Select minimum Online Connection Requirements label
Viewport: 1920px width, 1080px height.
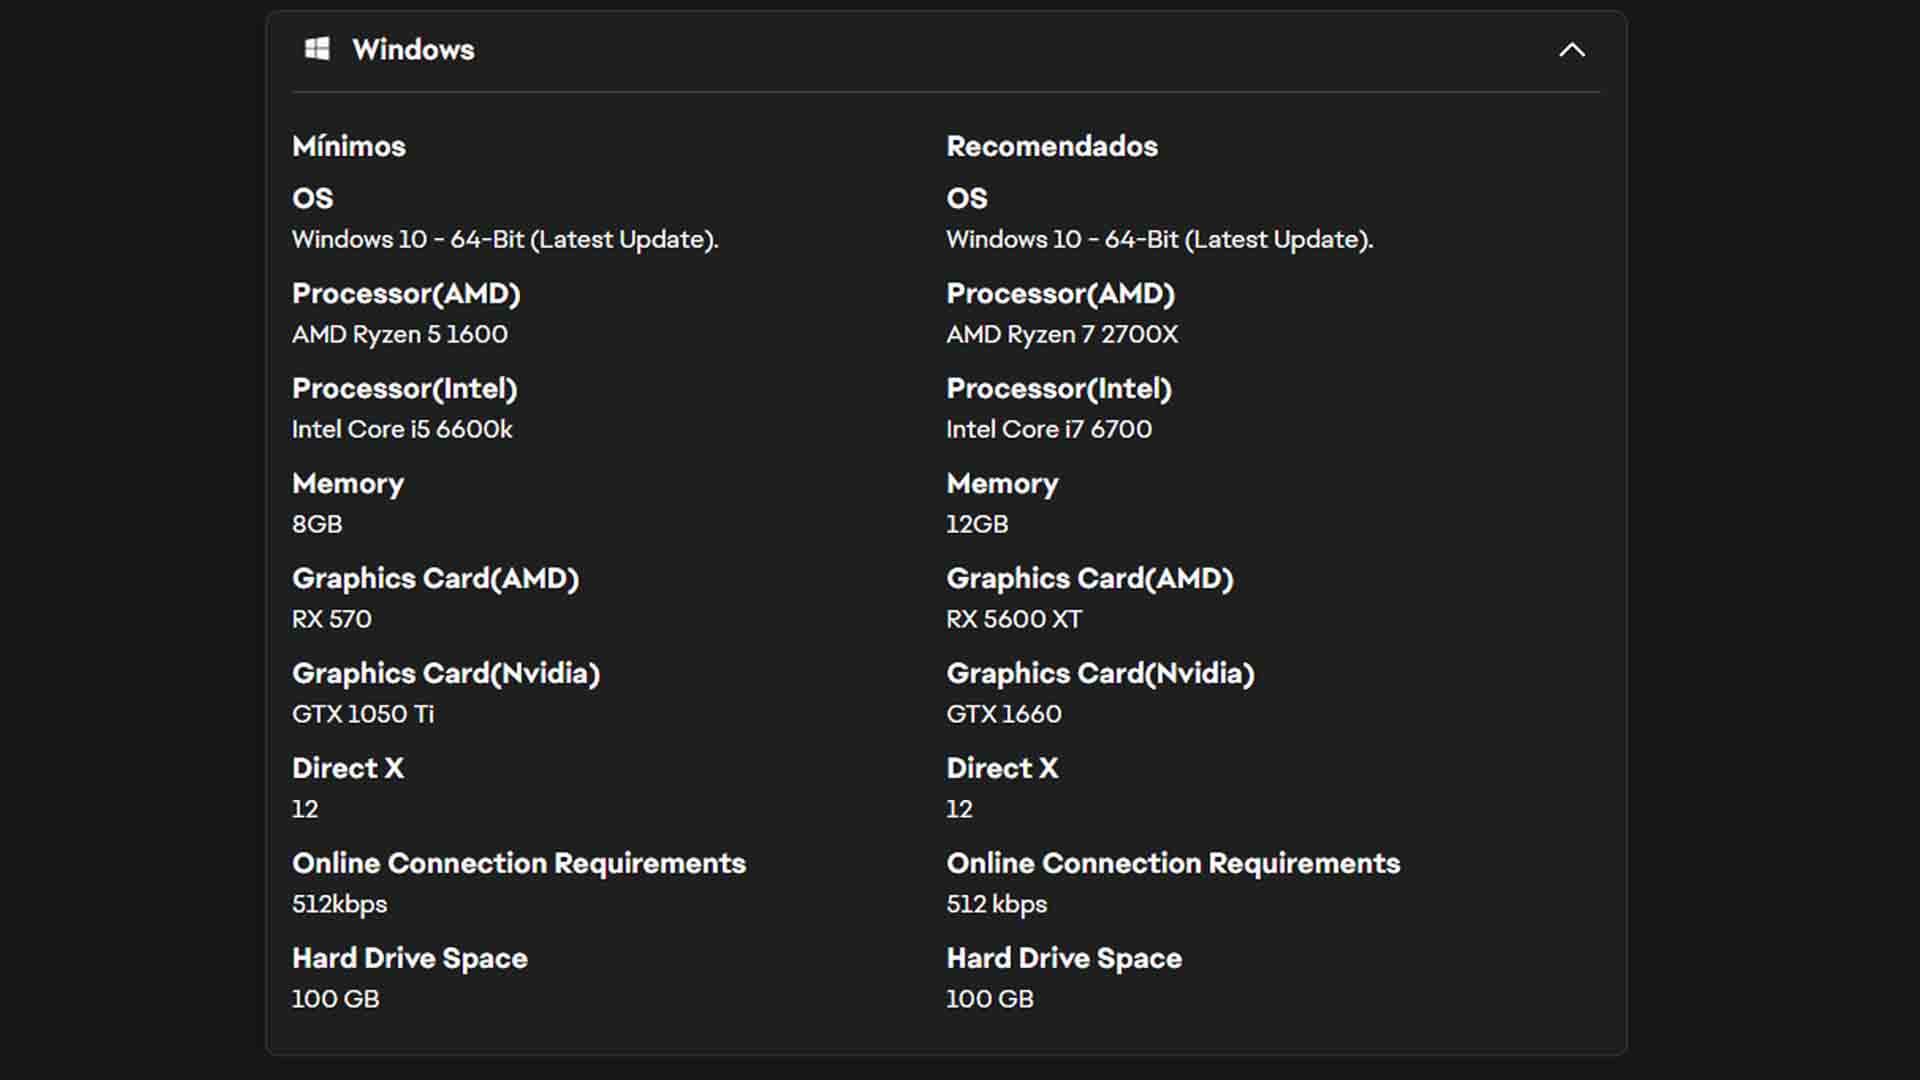click(x=519, y=864)
